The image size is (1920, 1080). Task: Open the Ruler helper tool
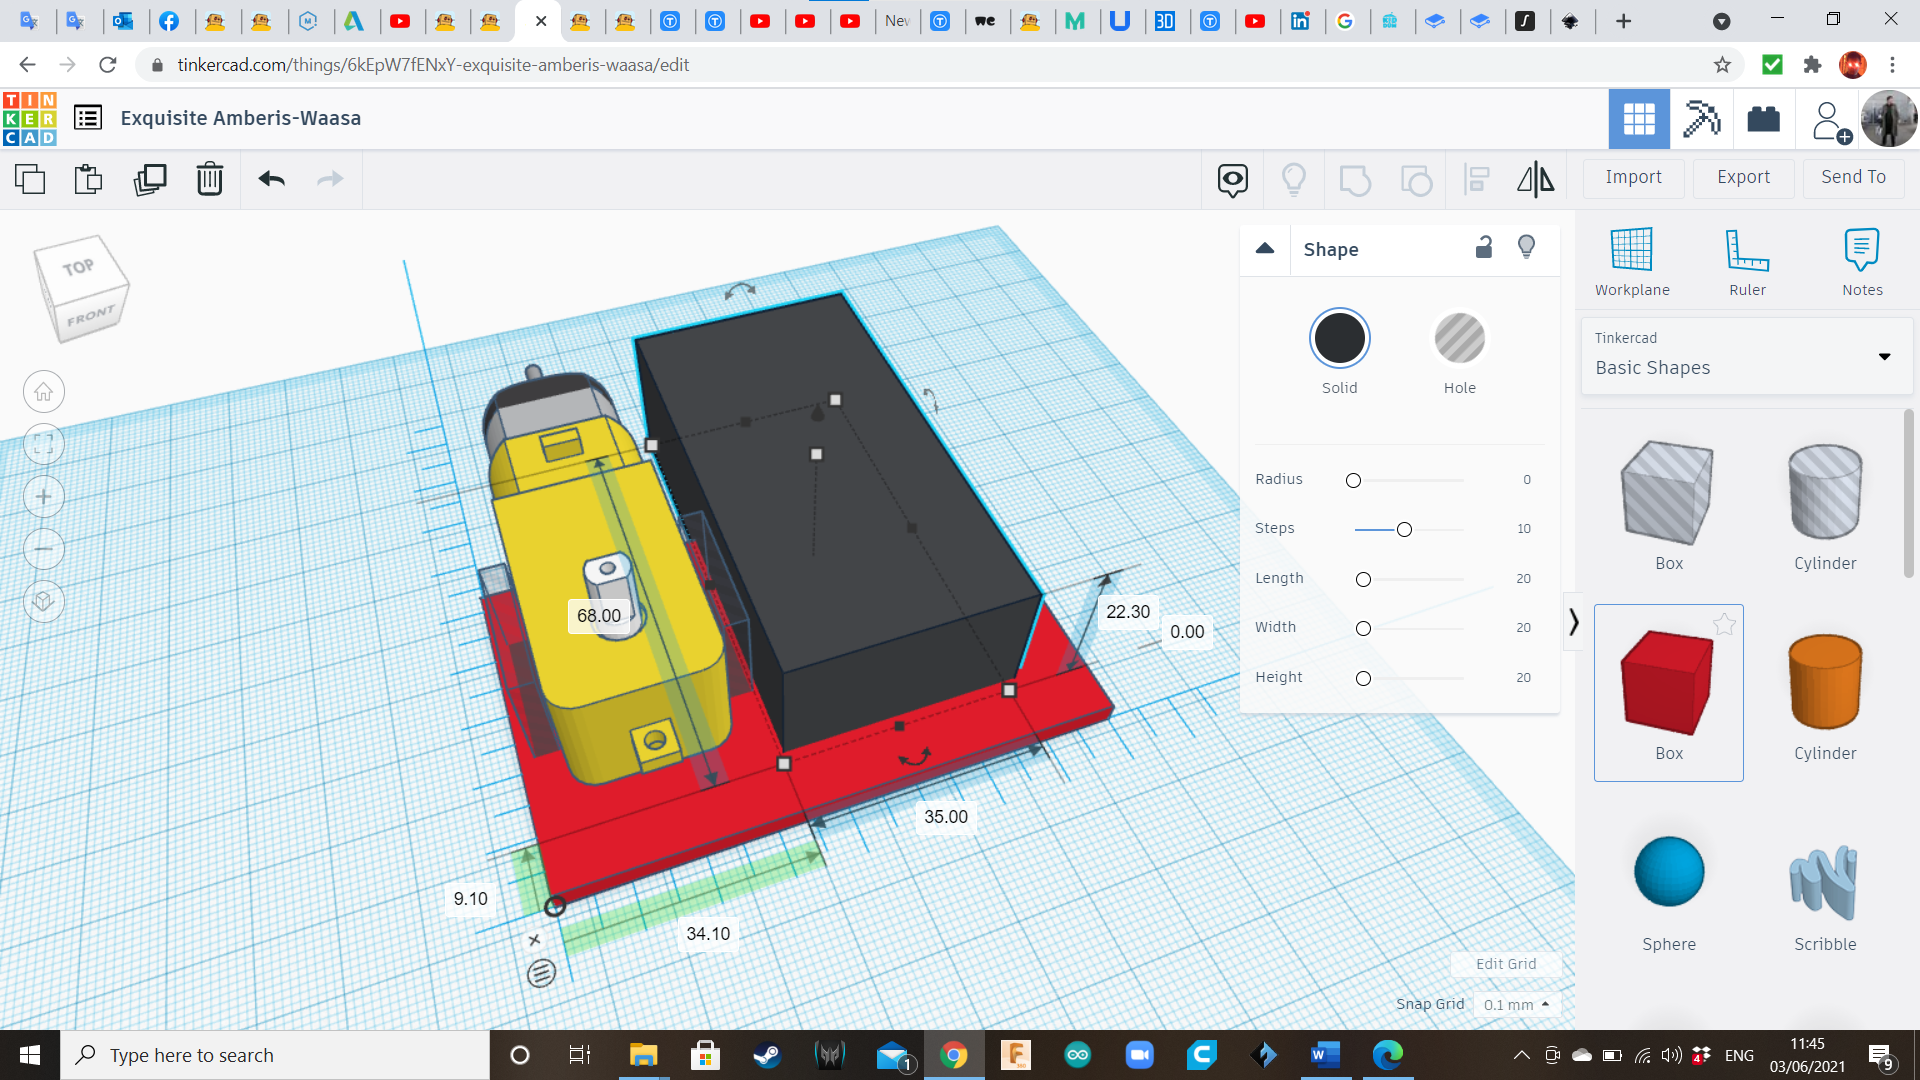(x=1747, y=260)
